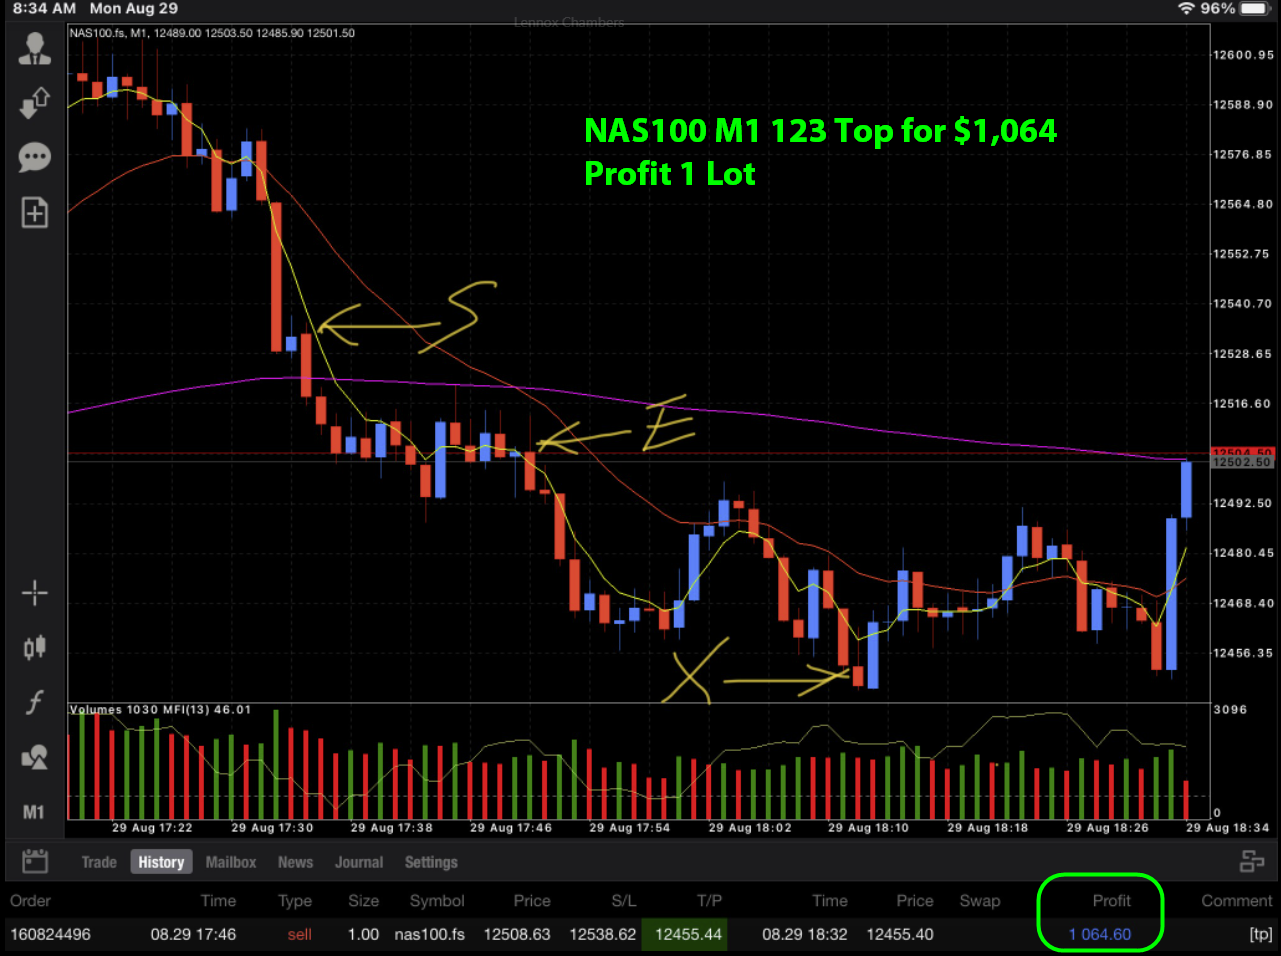Screen dimensions: 1281x956
Task: Toggle the crosshair cursor tool
Action: [x=34, y=593]
